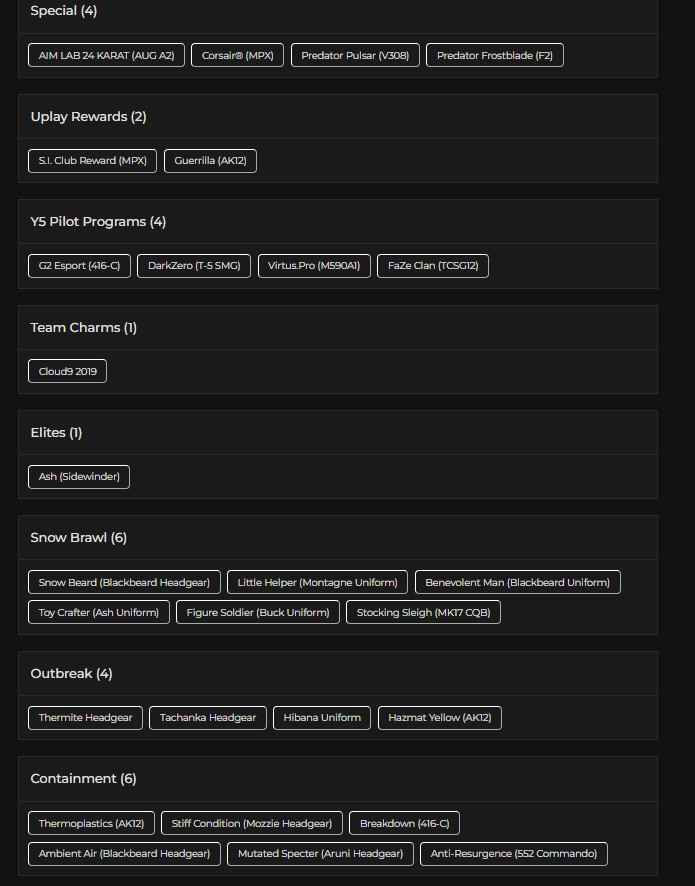Screen dimensions: 695x886
Task: Select the AIM LAB 24 KARAT (AUG A2) tag
Action: tap(106, 55)
